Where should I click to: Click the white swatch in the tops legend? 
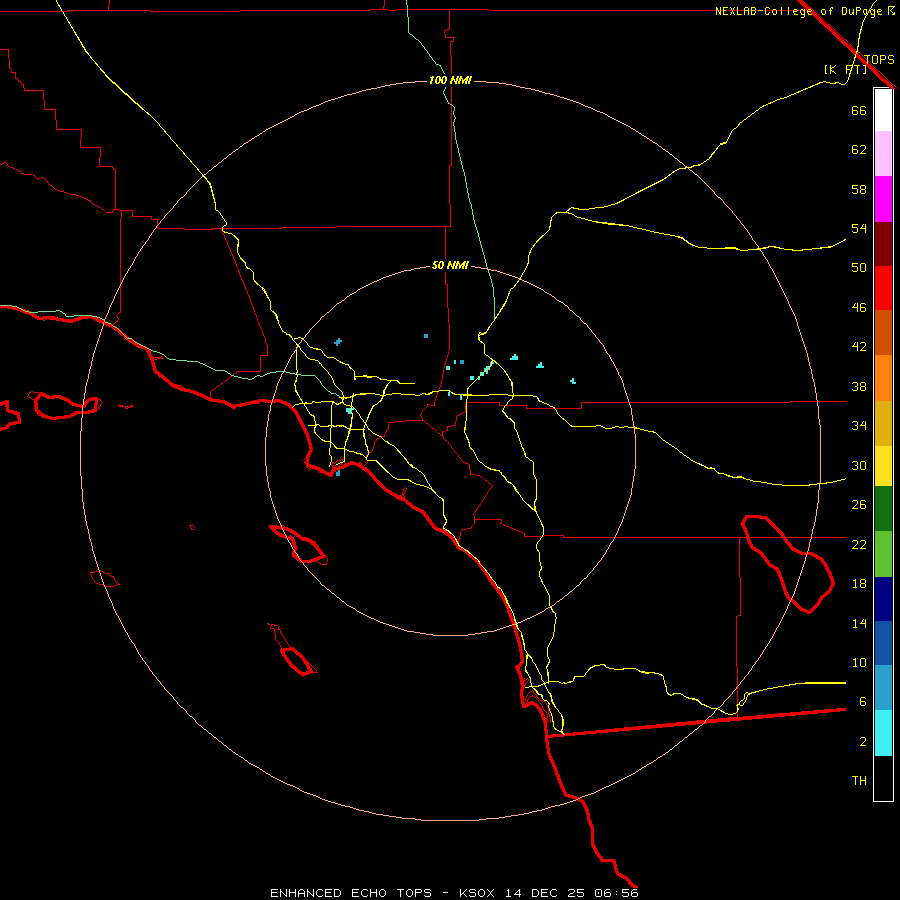[x=883, y=110]
